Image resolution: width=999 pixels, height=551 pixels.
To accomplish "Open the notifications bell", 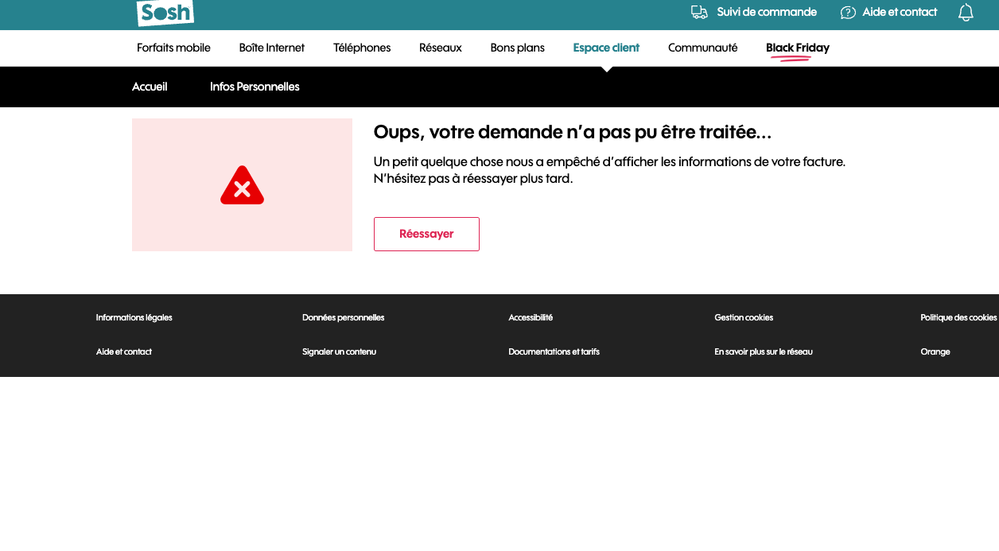I will [965, 13].
